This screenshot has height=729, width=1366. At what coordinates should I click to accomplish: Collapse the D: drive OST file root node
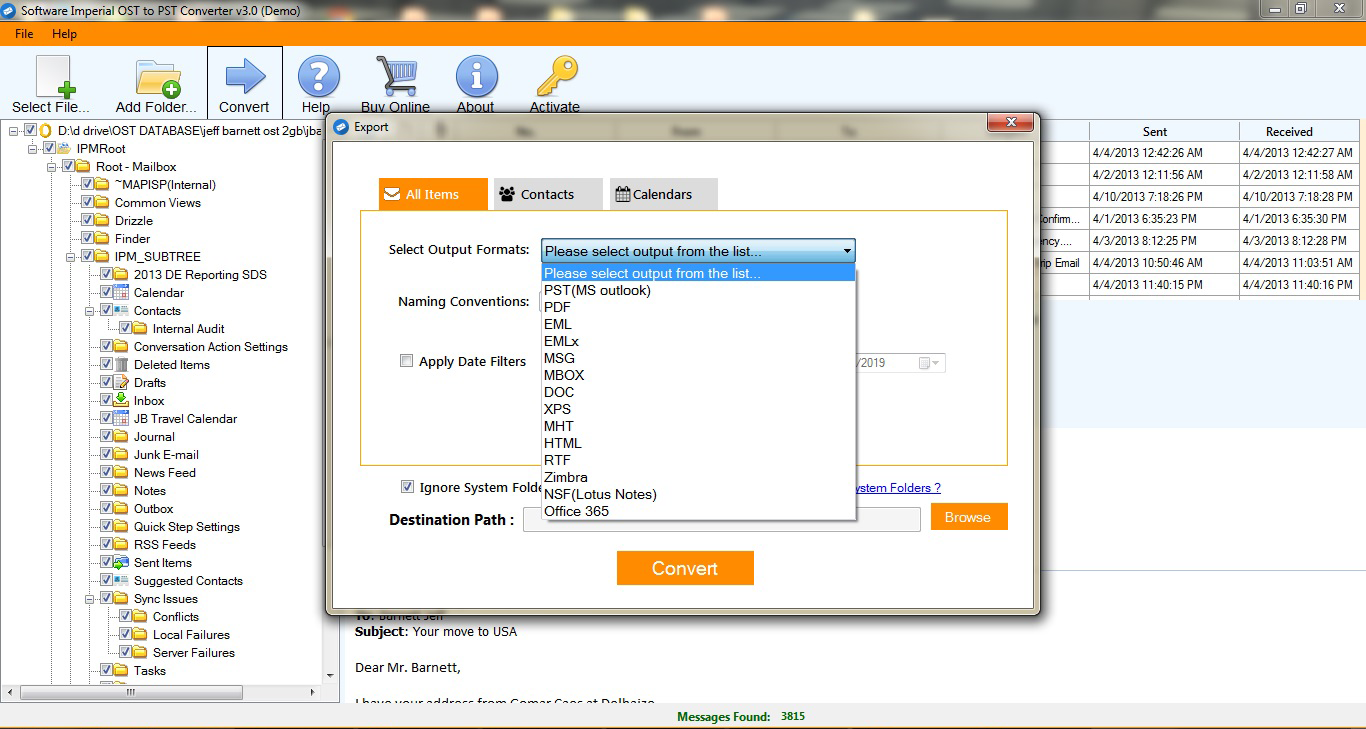tap(14, 130)
